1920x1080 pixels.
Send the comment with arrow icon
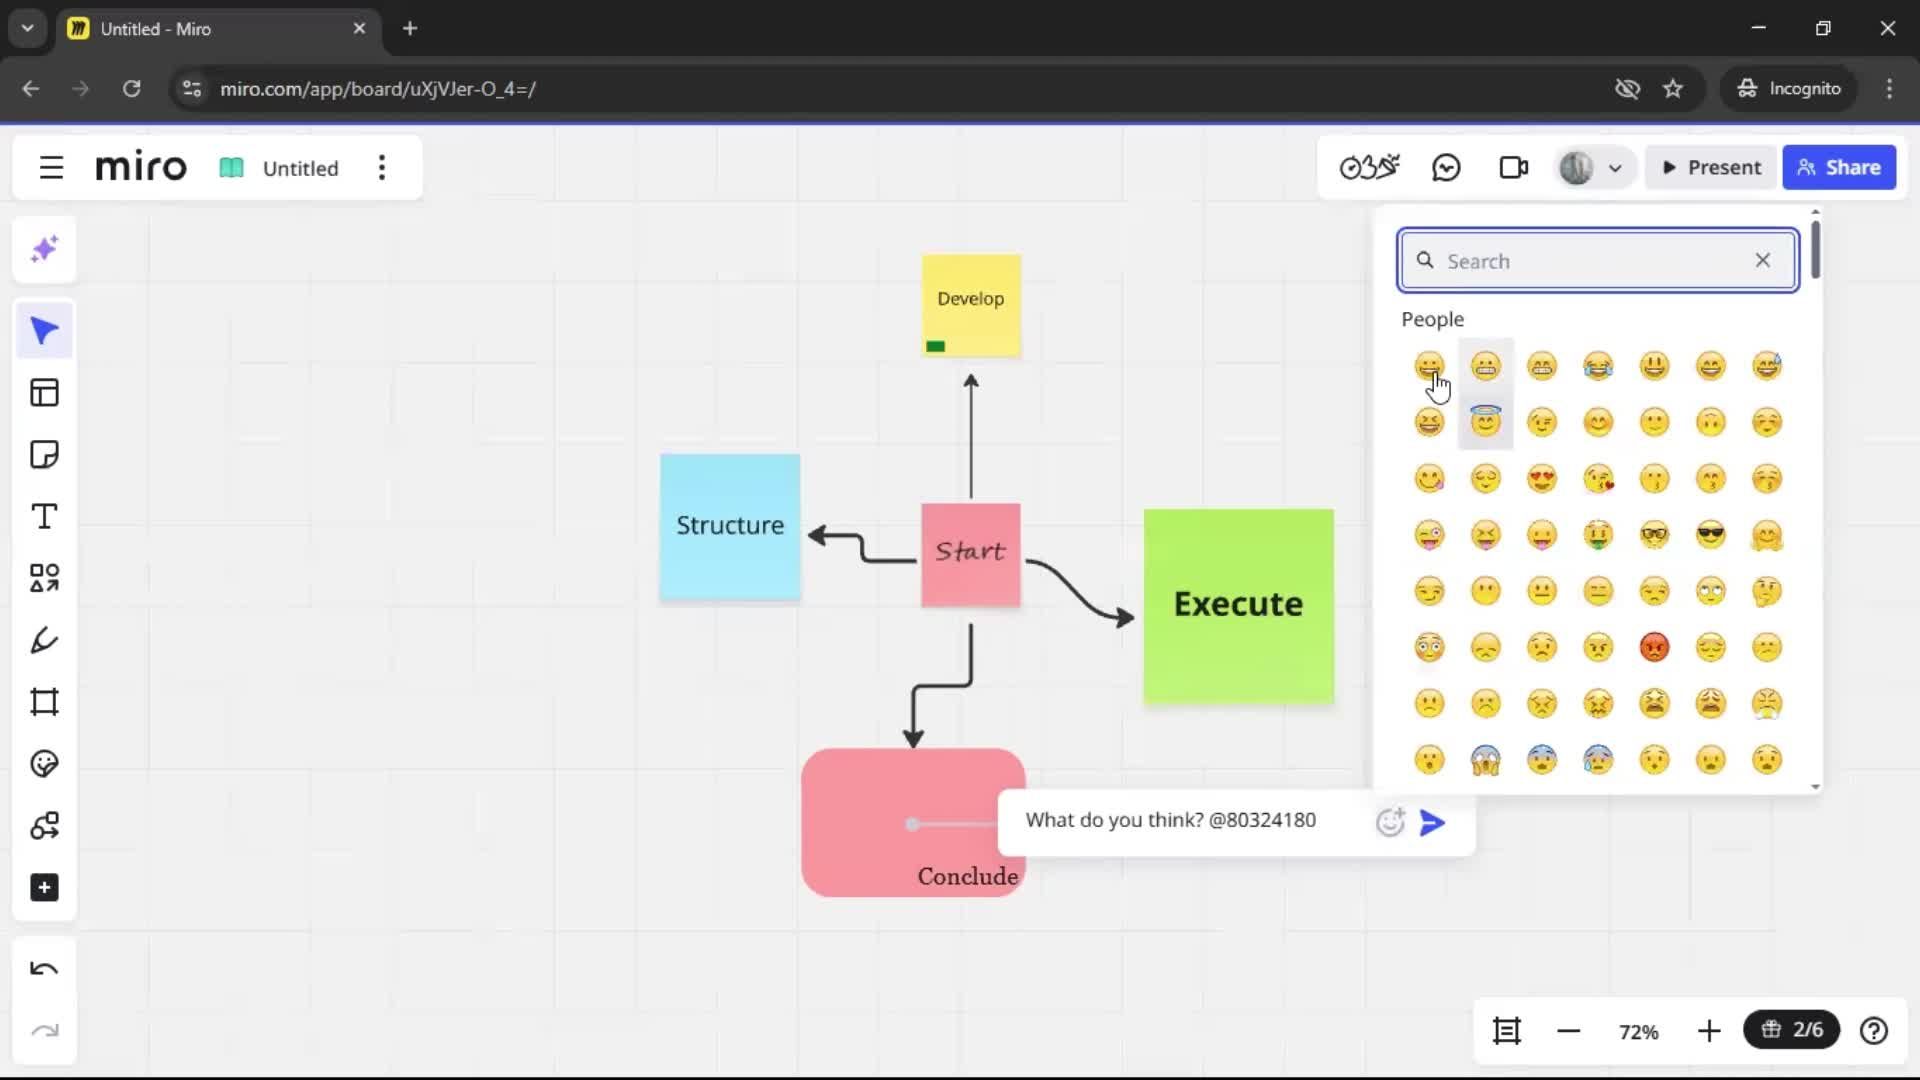pyautogui.click(x=1432, y=823)
